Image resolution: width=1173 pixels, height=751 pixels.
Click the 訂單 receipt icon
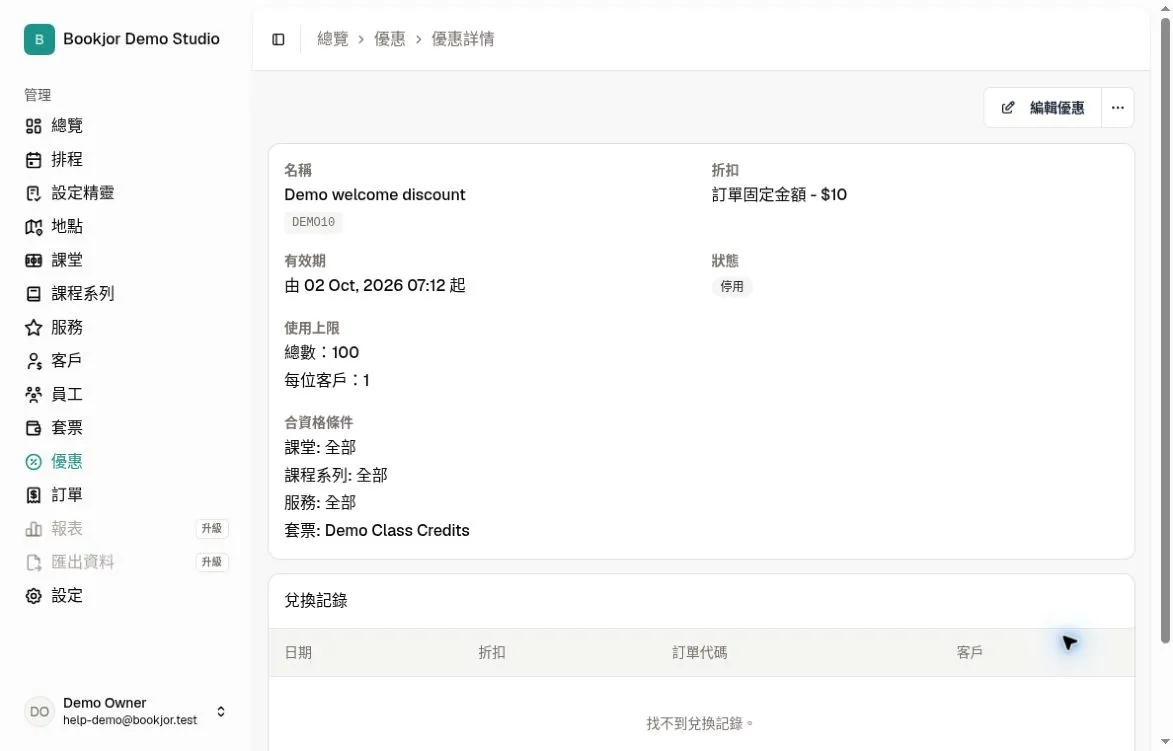click(x=33, y=495)
